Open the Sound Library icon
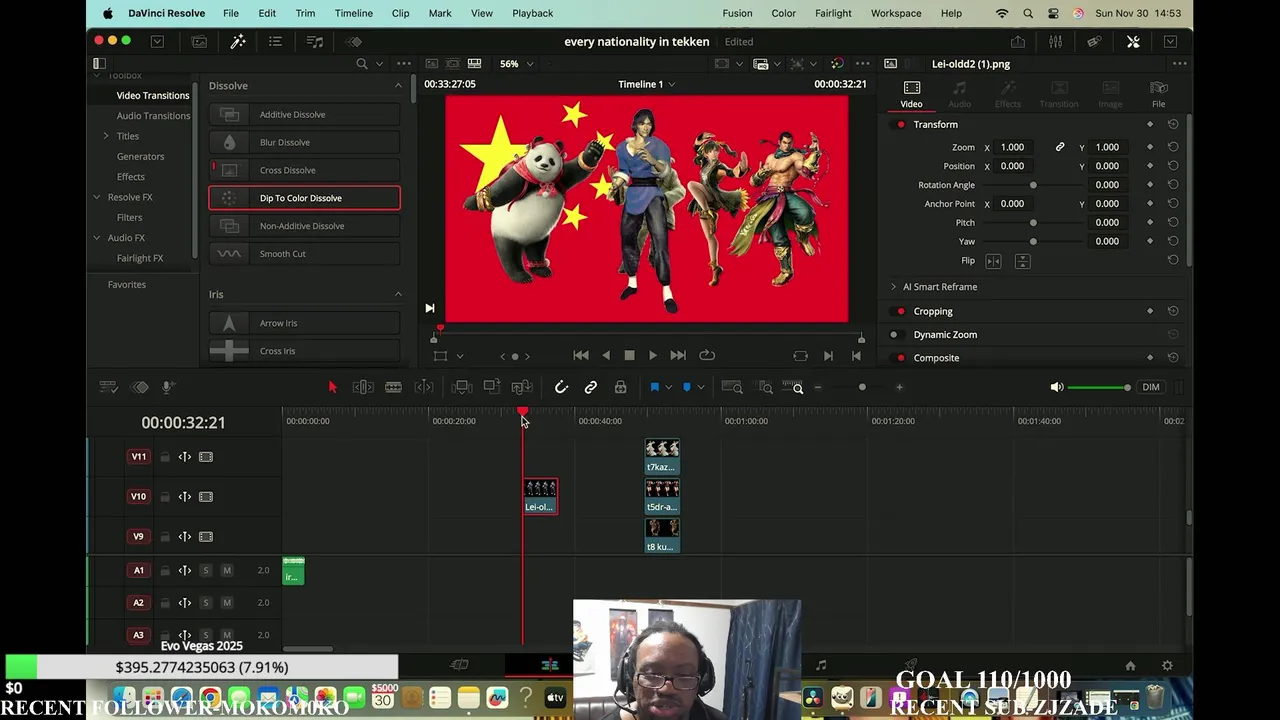 [x=314, y=41]
